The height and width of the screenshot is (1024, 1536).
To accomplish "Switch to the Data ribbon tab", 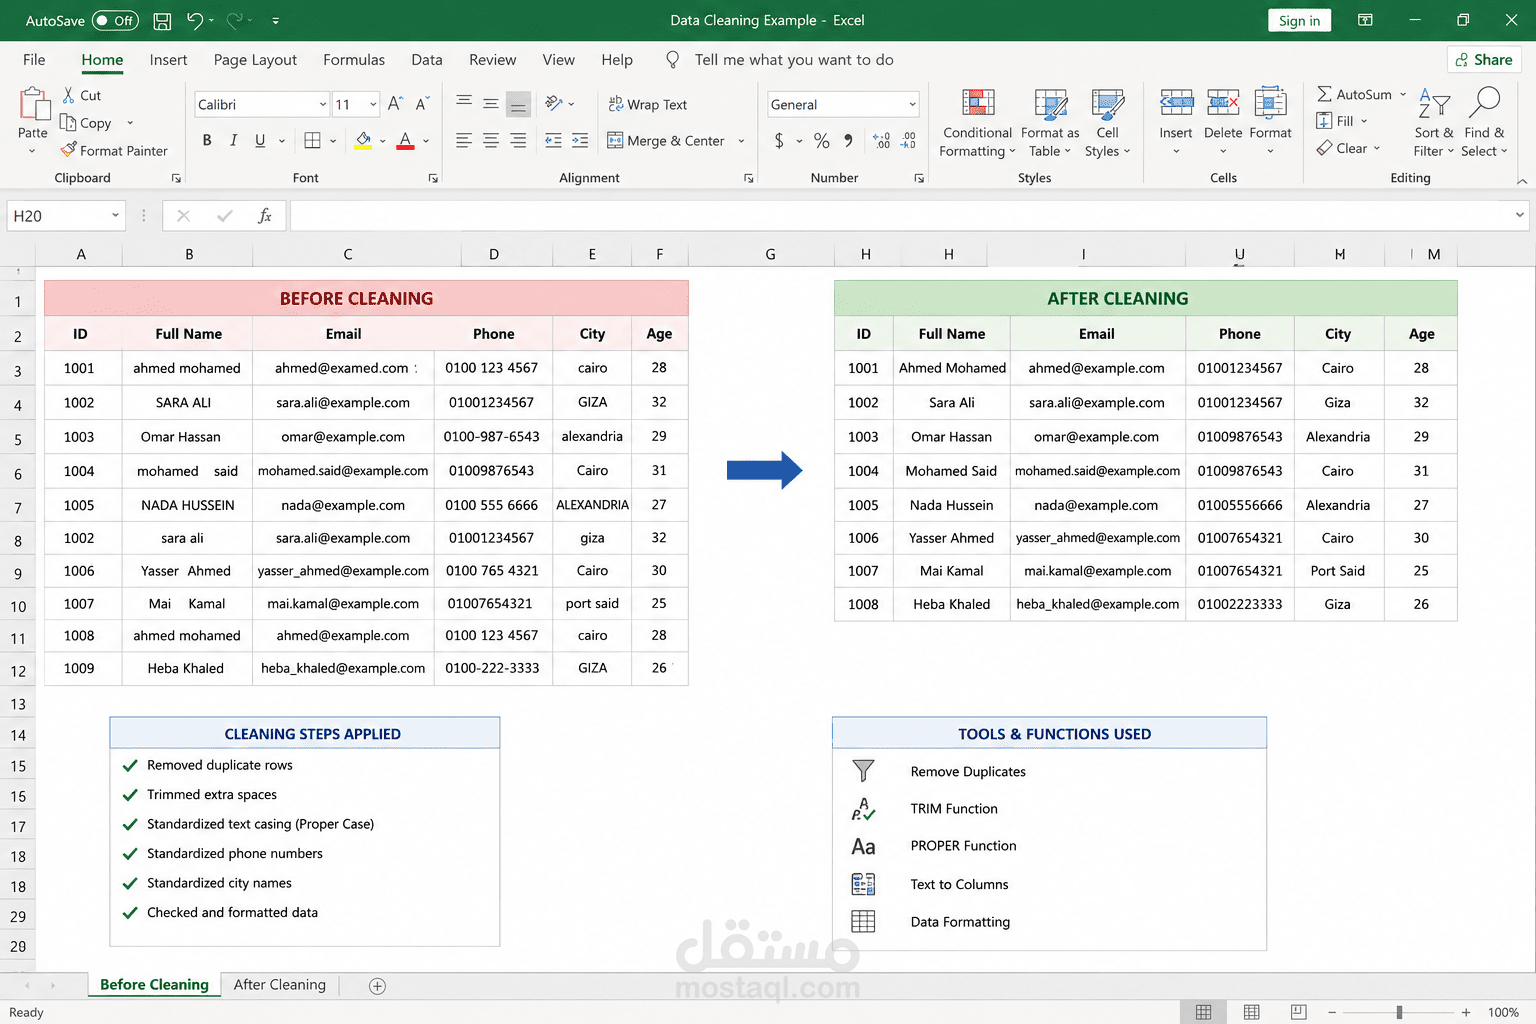I will (x=427, y=60).
